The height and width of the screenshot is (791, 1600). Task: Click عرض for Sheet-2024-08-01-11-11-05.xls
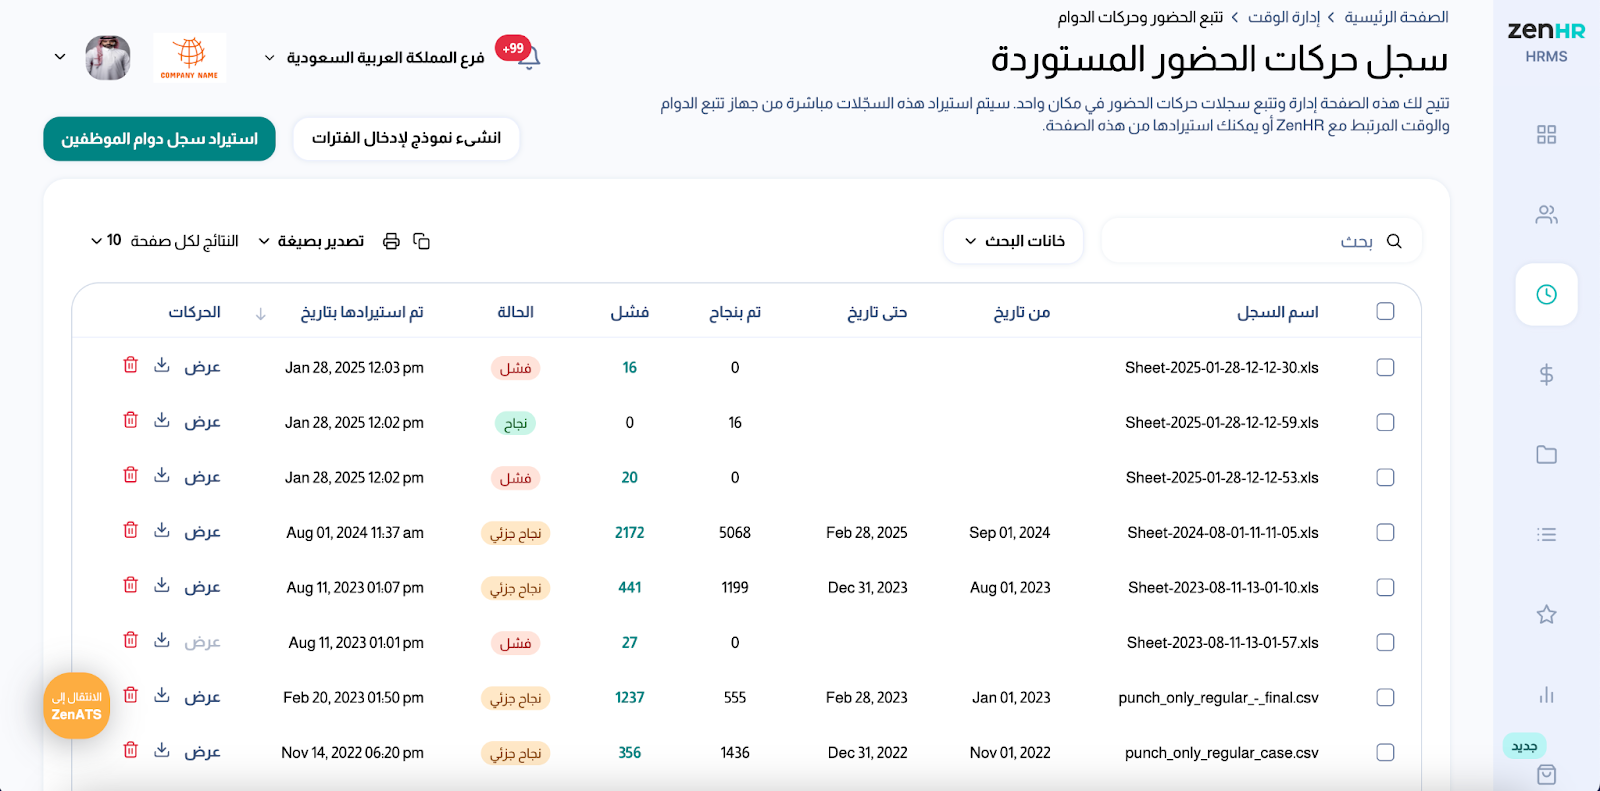coord(202,532)
